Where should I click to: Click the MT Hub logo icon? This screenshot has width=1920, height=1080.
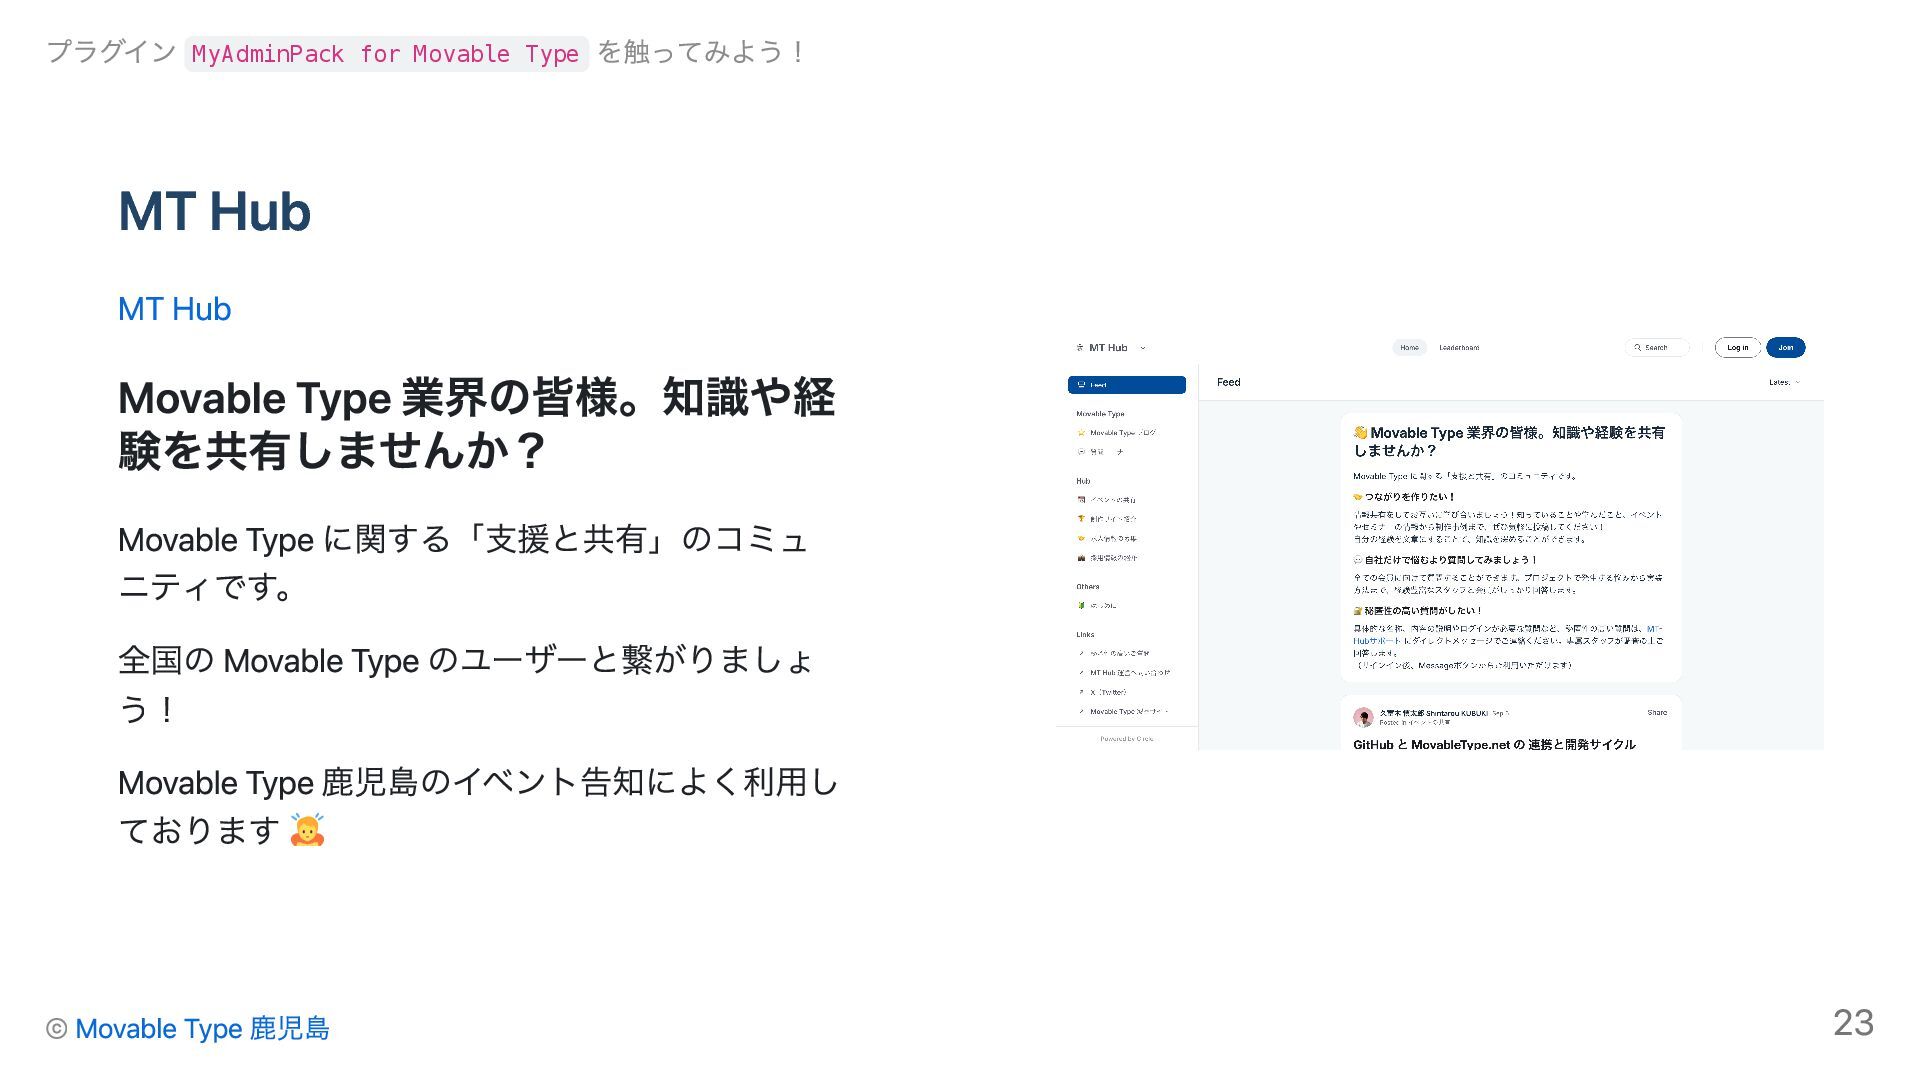(1079, 348)
